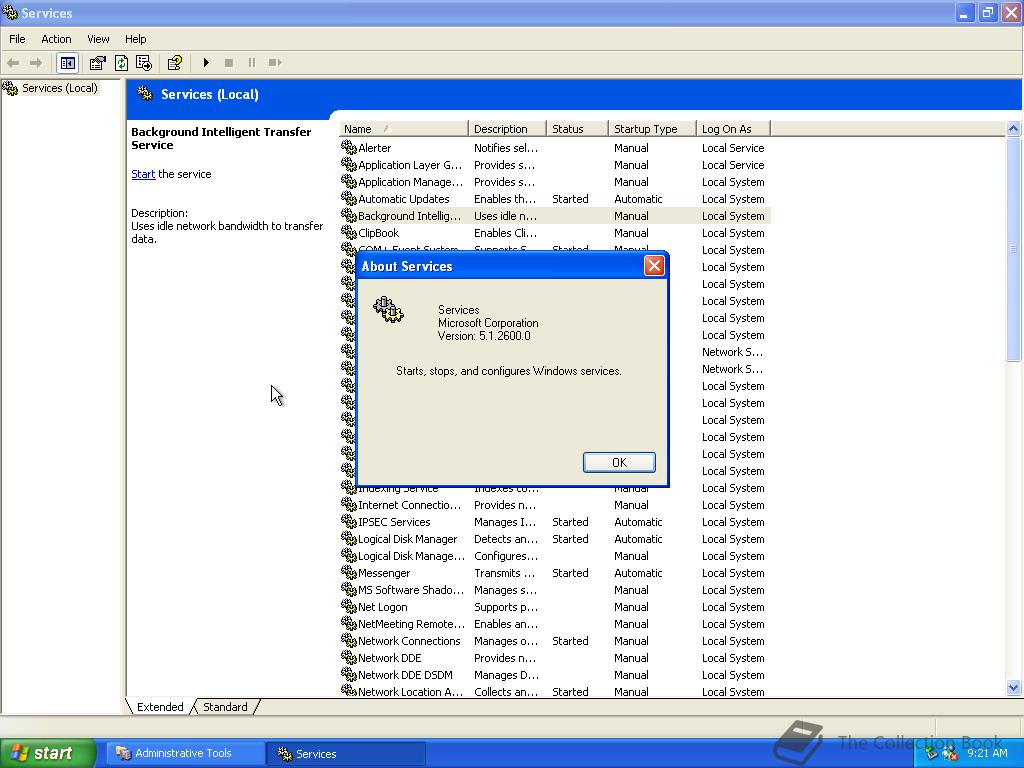Click the Stop Service toolbar icon

click(x=229, y=63)
